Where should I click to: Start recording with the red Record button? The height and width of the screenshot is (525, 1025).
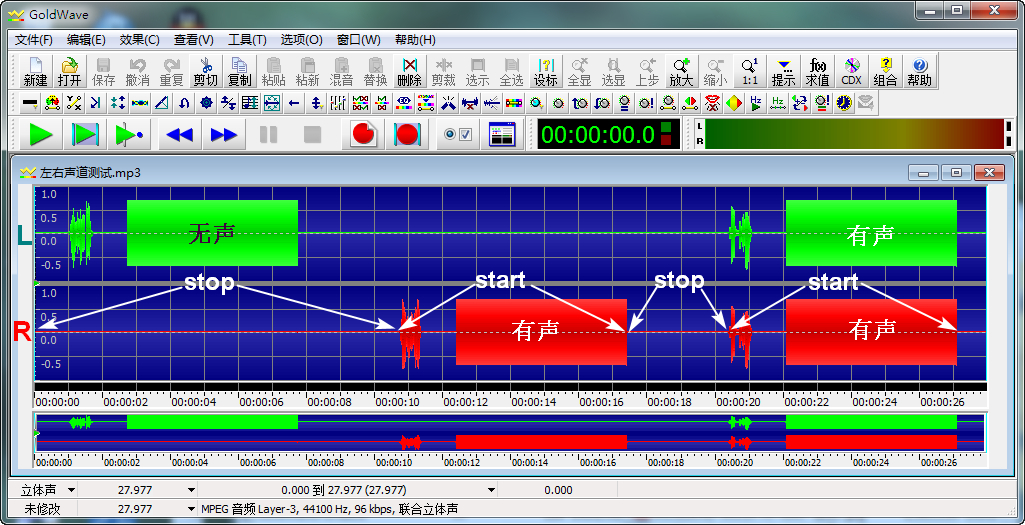pyautogui.click(x=364, y=135)
